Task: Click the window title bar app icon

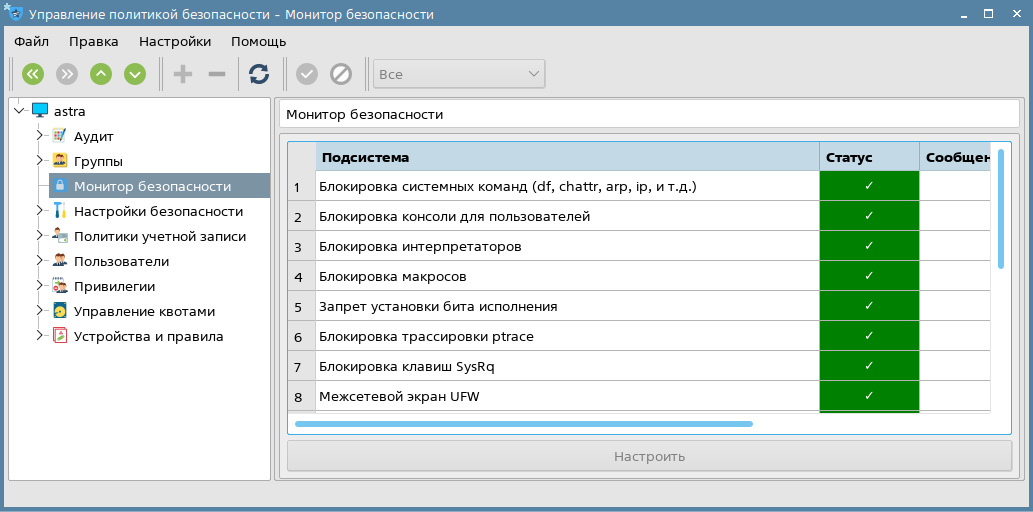Action: [x=12, y=13]
